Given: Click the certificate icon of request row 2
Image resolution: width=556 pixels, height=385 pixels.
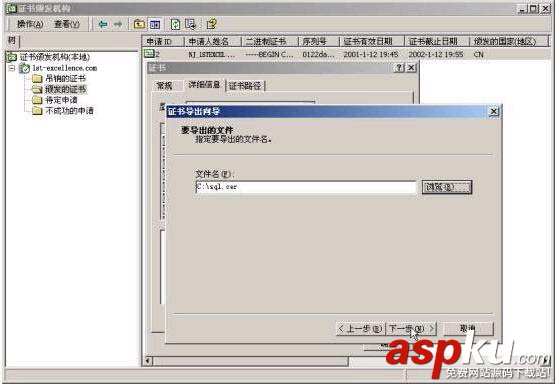Looking at the screenshot, I should [x=149, y=54].
